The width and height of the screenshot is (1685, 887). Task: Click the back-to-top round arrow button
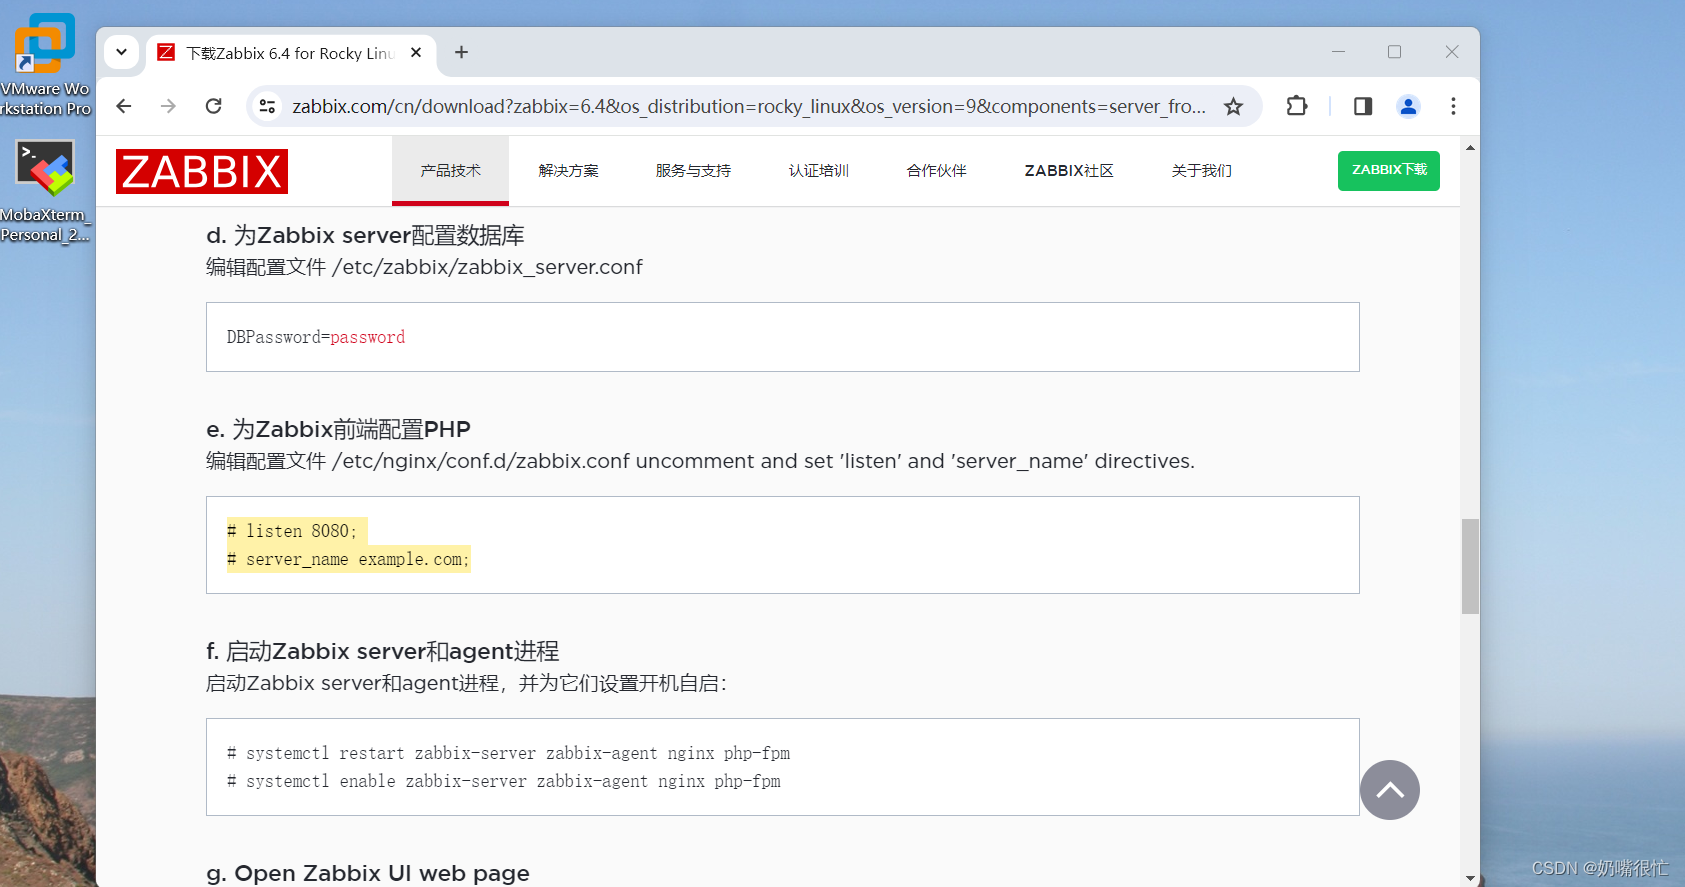pyautogui.click(x=1390, y=790)
